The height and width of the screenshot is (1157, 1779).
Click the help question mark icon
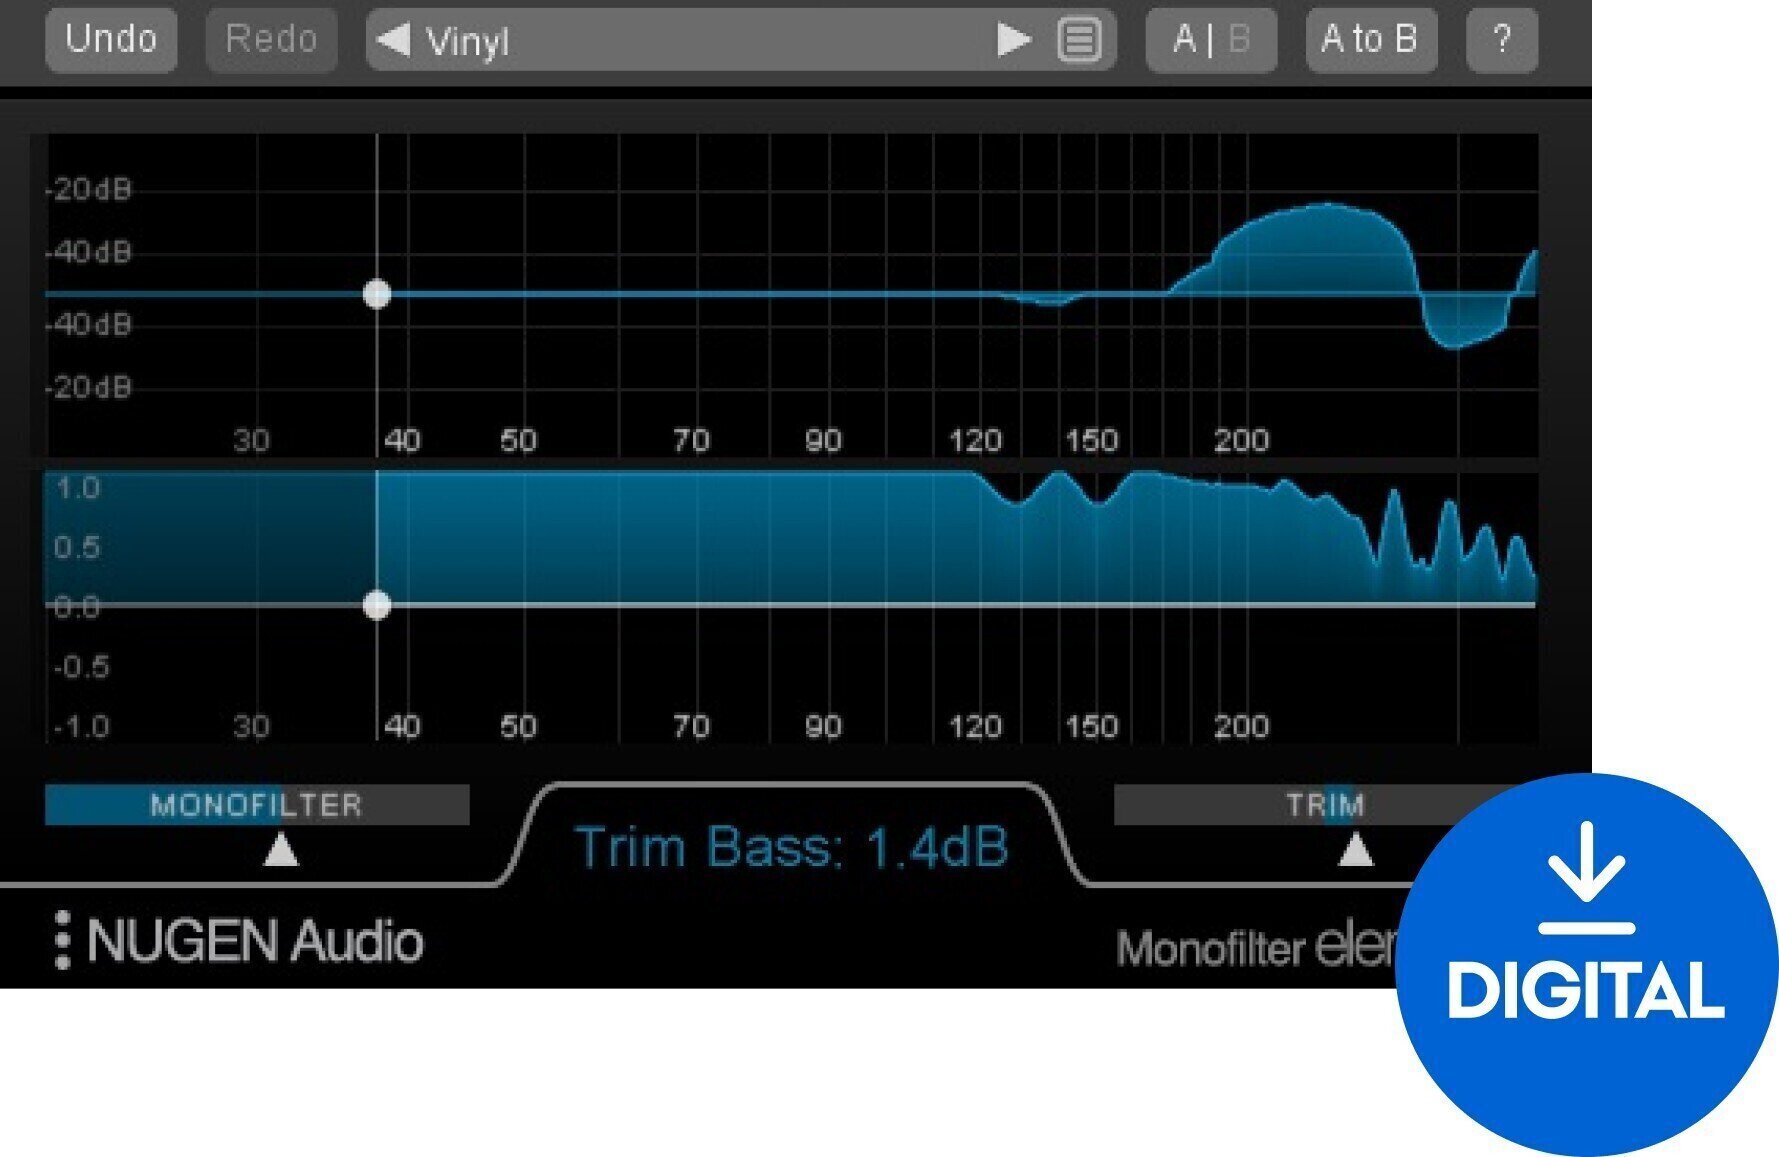click(1502, 41)
